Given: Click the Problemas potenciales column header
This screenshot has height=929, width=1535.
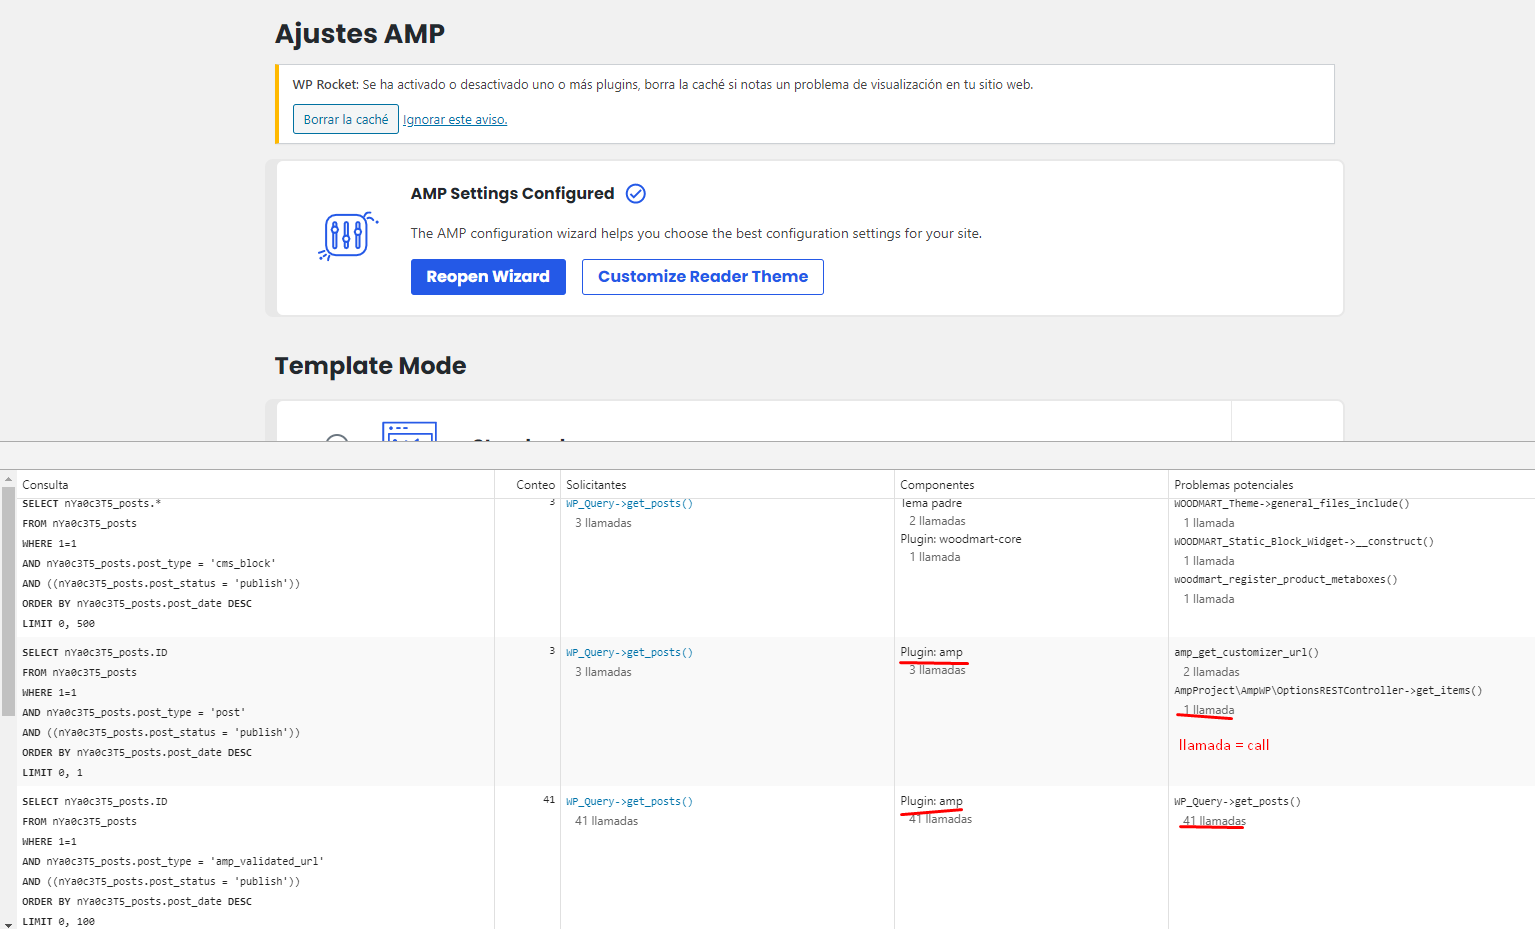Looking at the screenshot, I should pos(1234,485).
